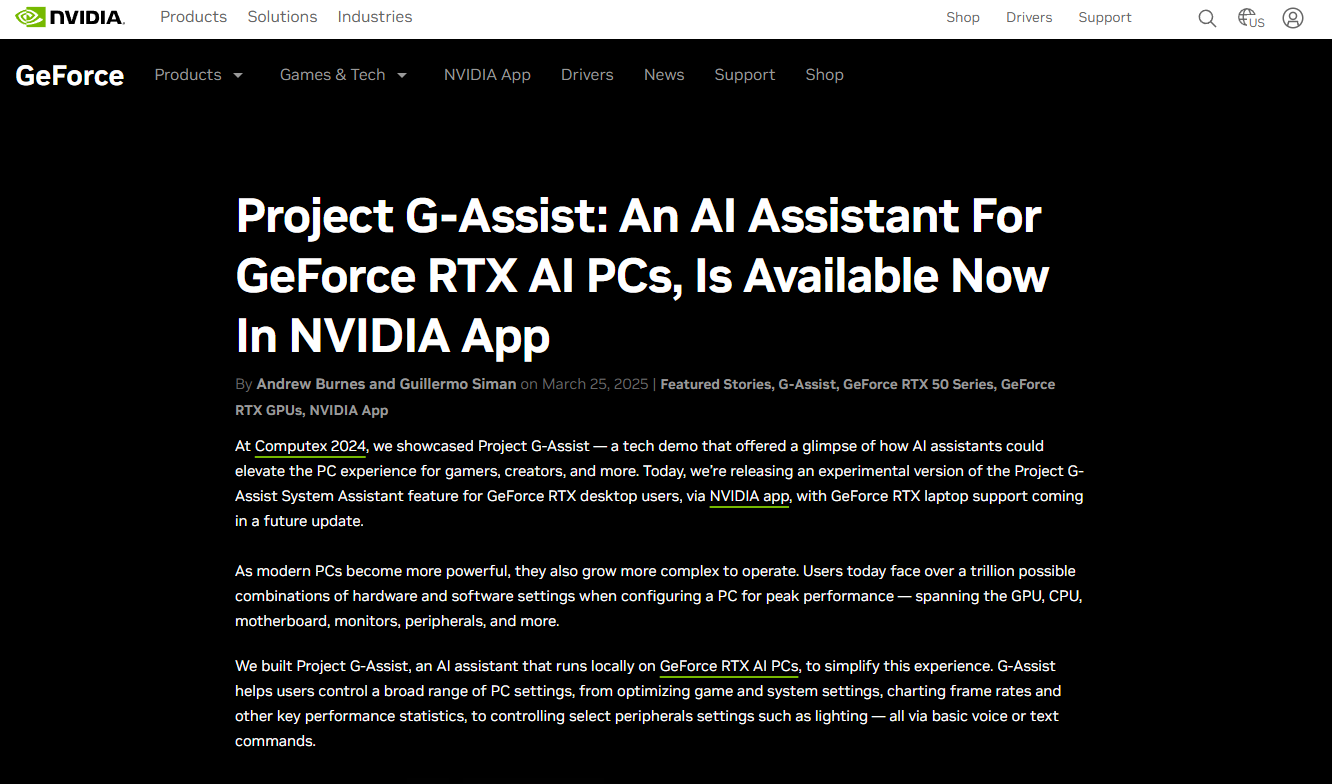
Task: Expand the GeForce Products dropdown arrow
Action: [238, 75]
